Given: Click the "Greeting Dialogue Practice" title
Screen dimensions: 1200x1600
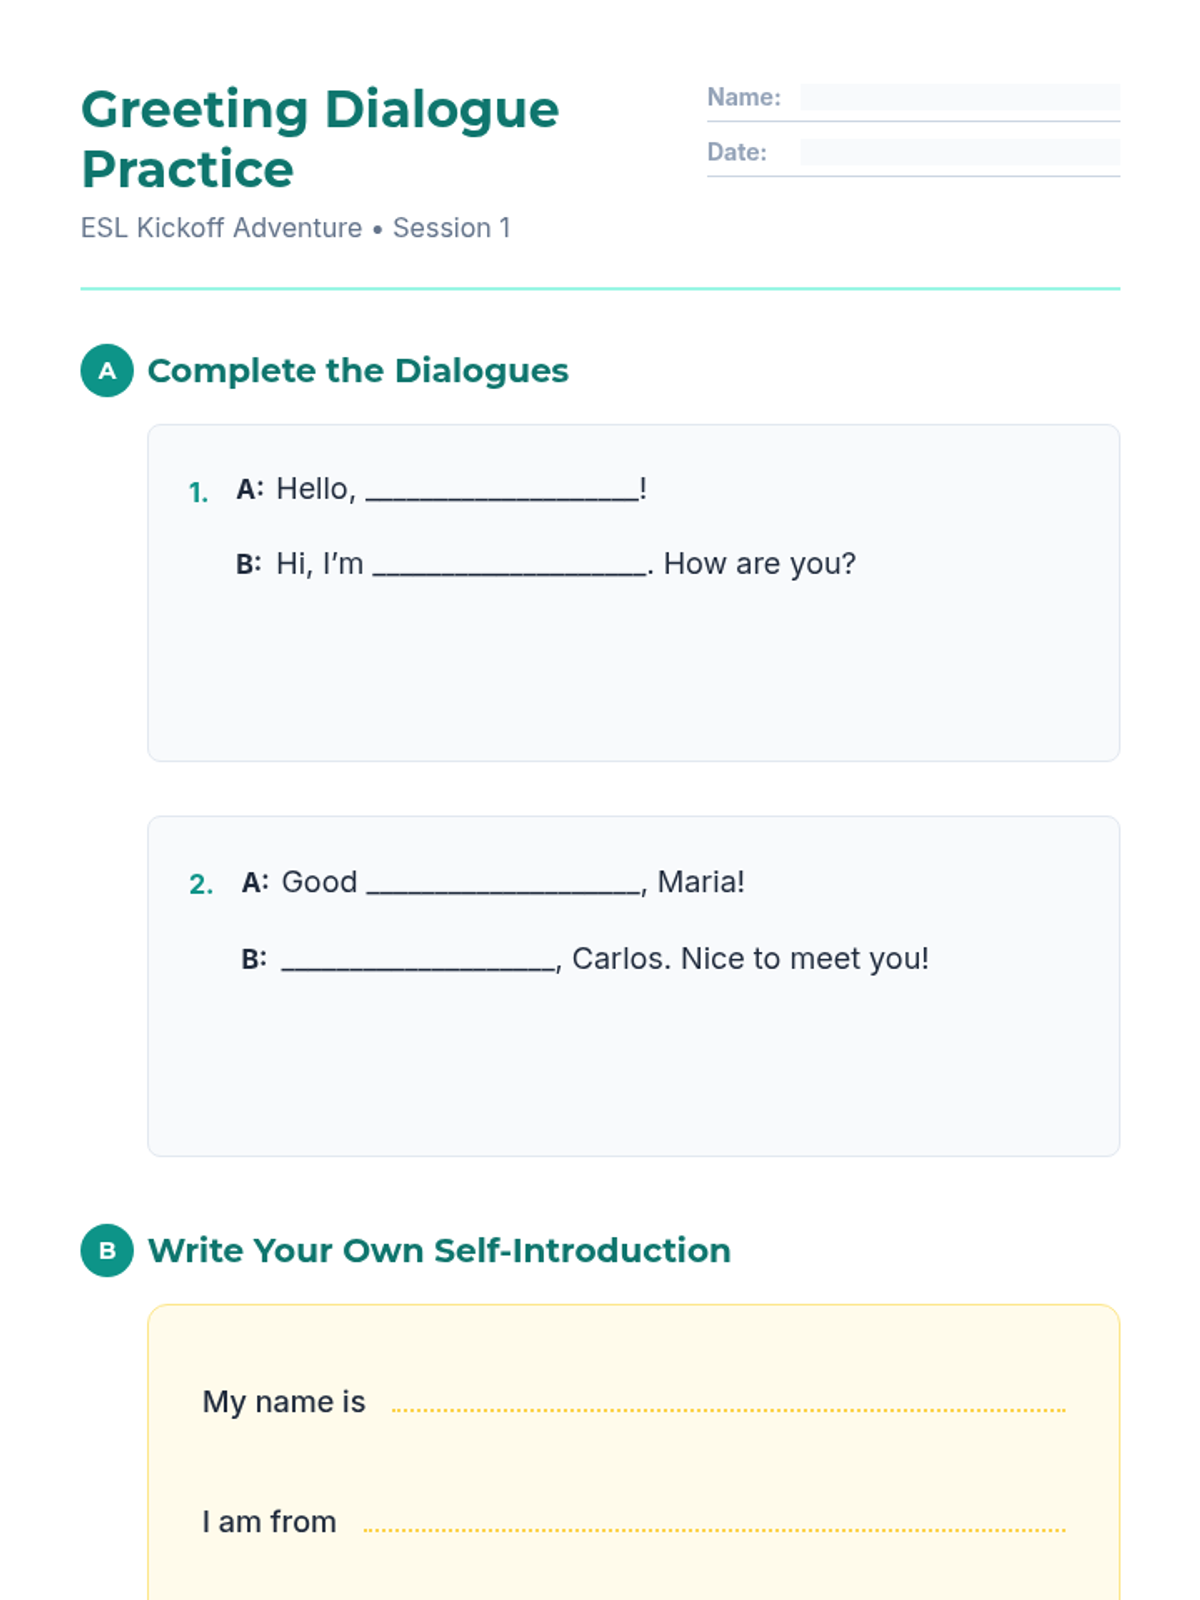Looking at the screenshot, I should pyautogui.click(x=320, y=139).
